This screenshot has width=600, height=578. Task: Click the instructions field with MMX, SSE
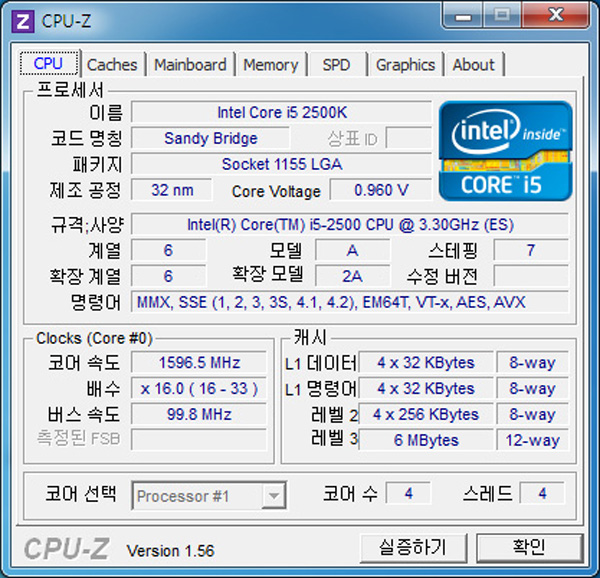click(350, 302)
